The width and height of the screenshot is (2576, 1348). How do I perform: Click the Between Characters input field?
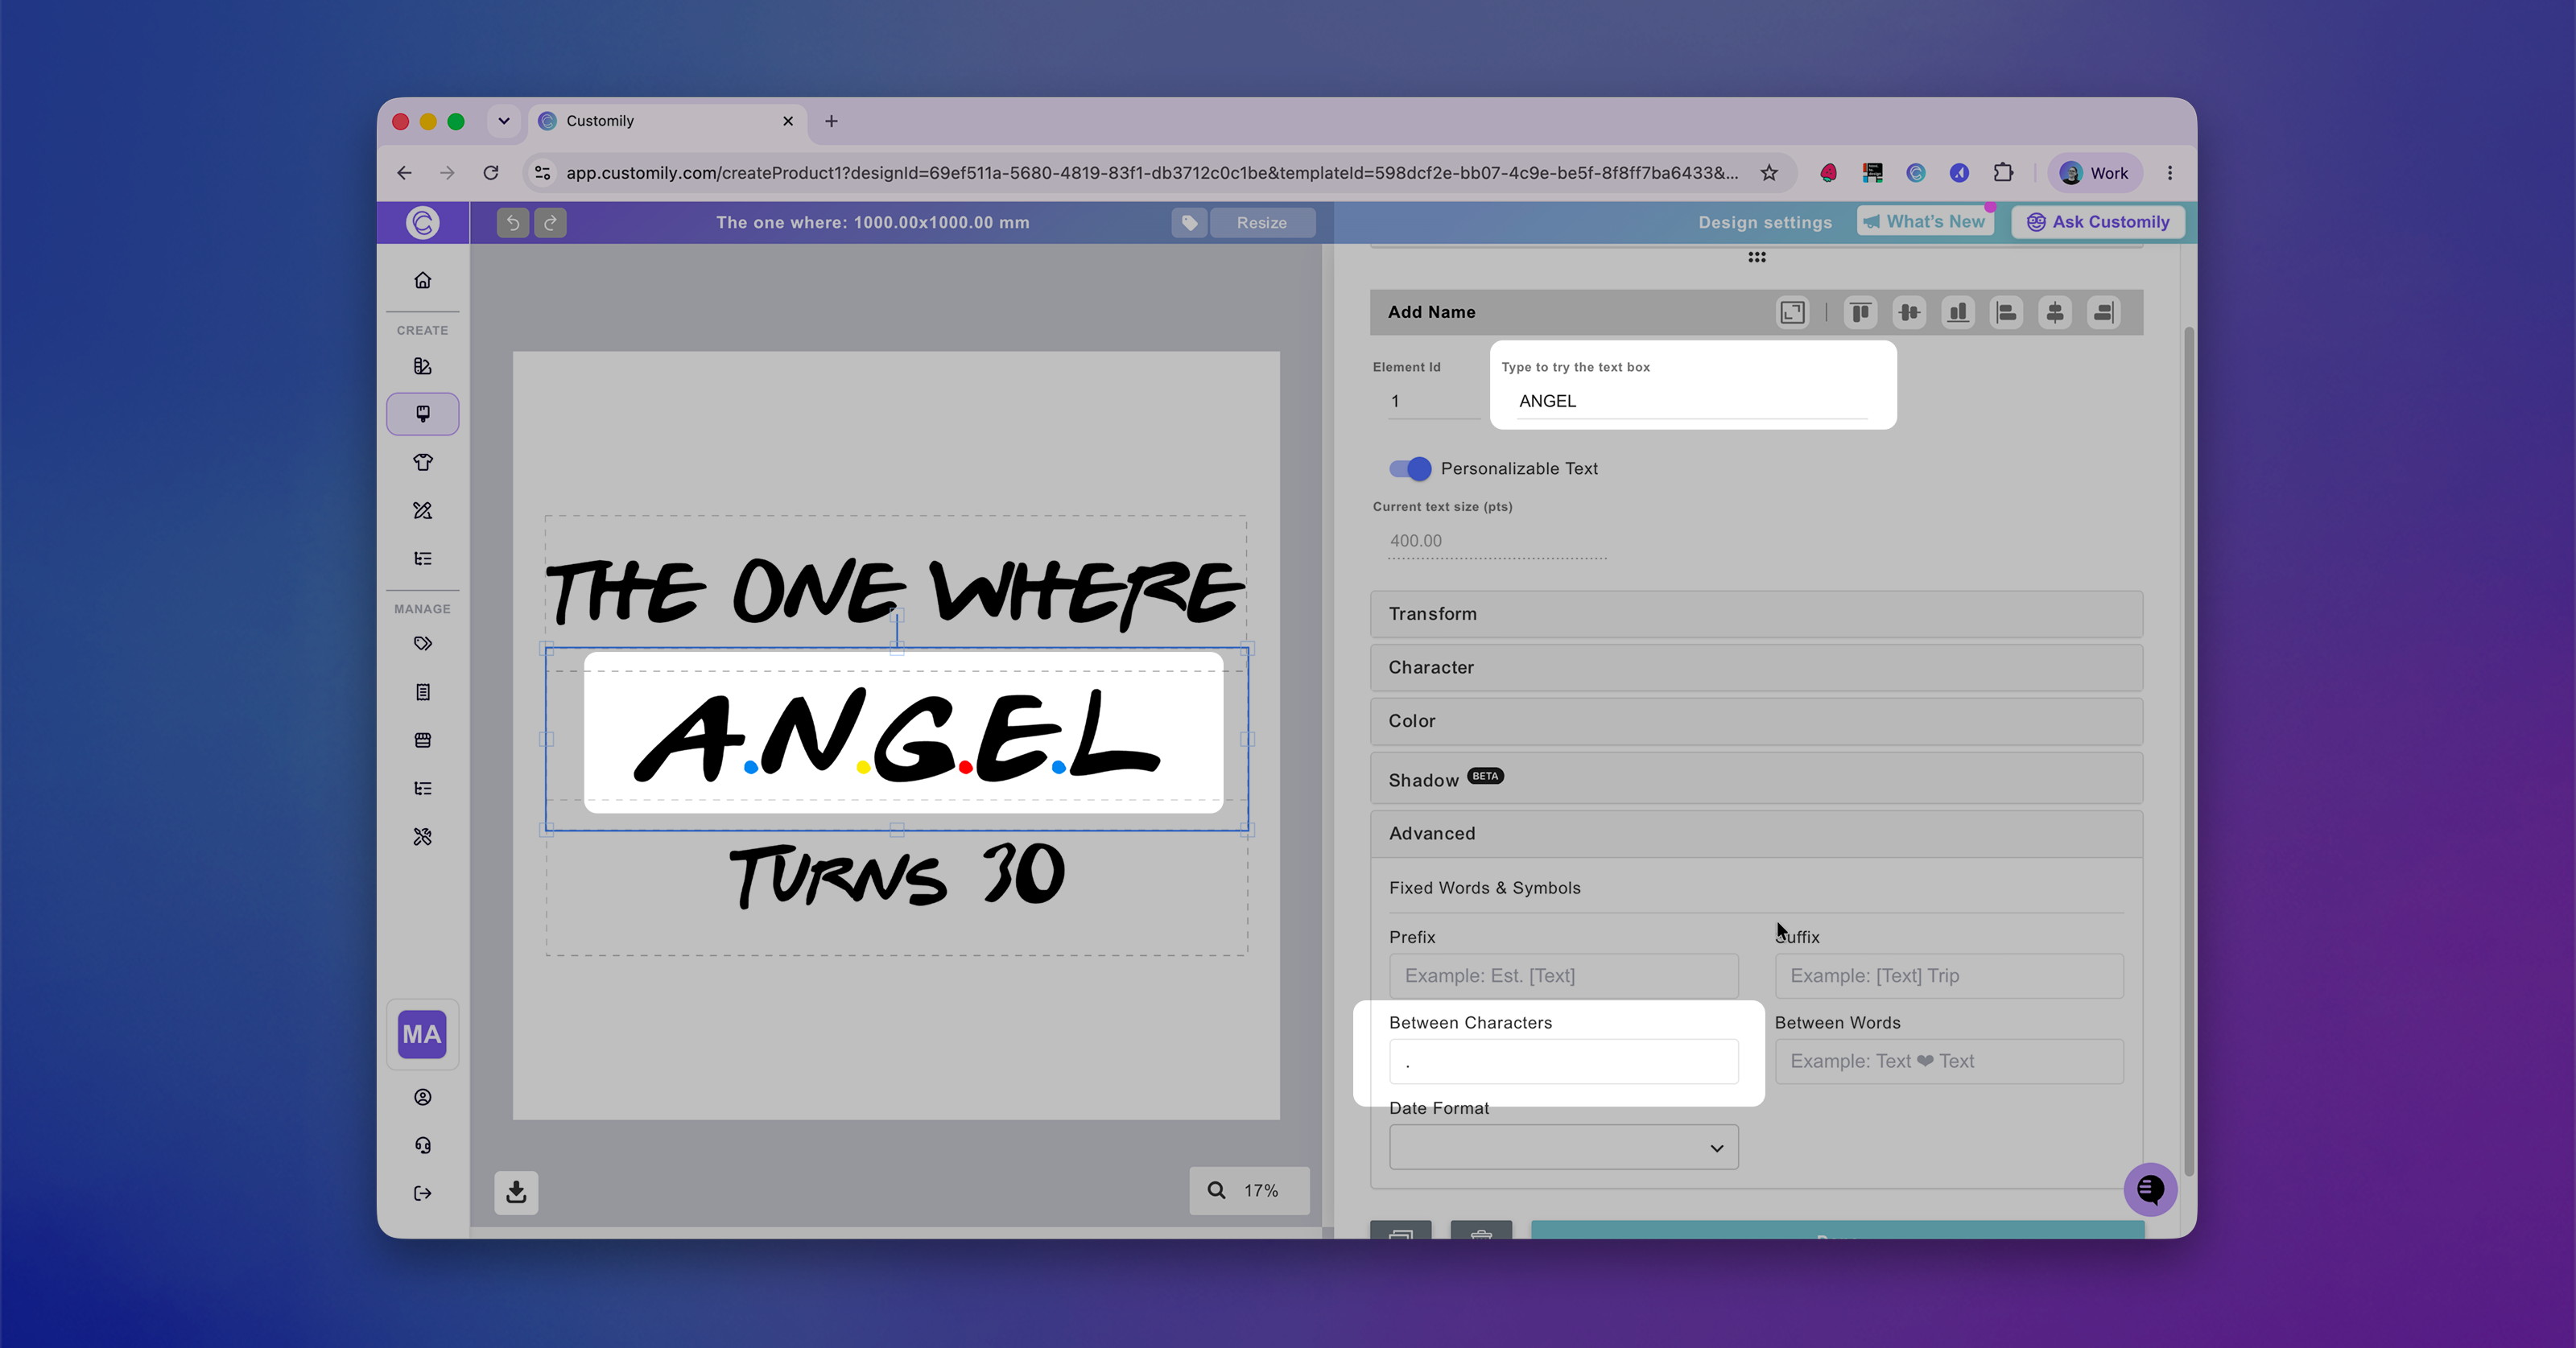click(x=1563, y=1061)
